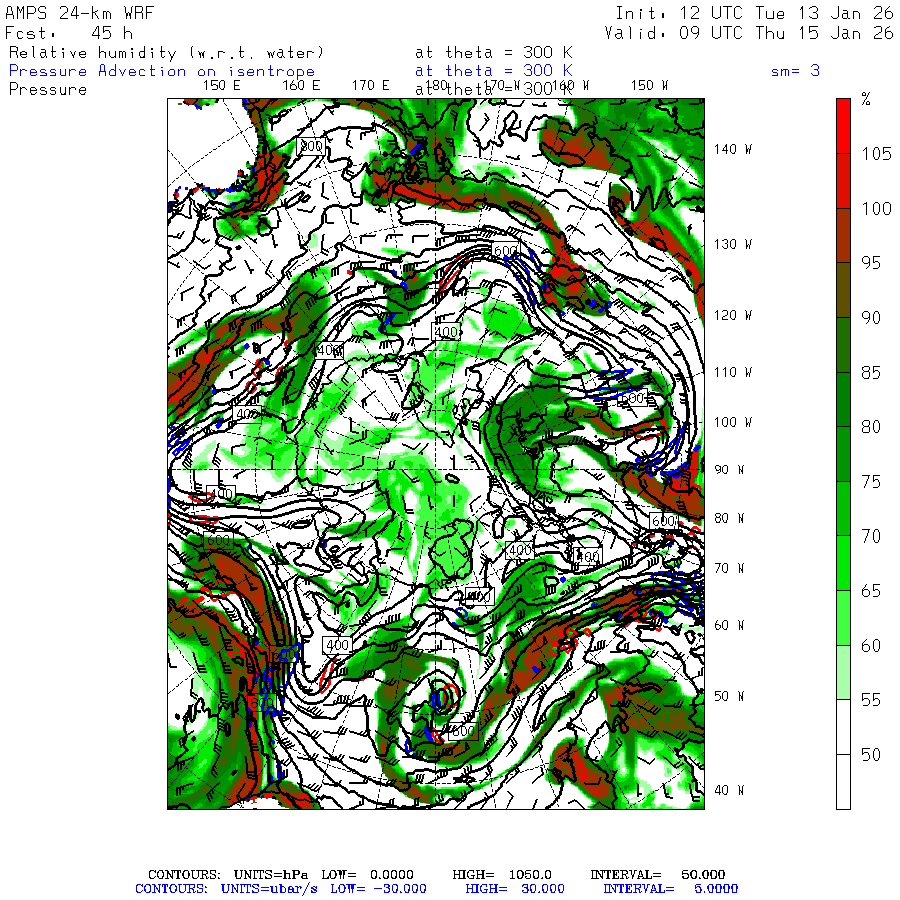Select the "65" colorbar tick label

coord(871,591)
